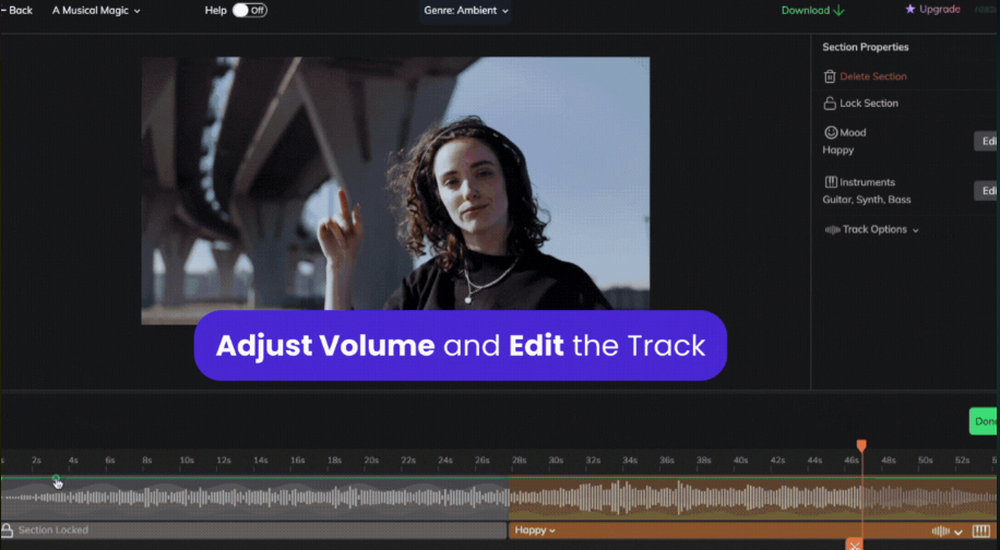Click the orange Happy section waveform
This screenshot has width=1000, height=550.
[753, 498]
